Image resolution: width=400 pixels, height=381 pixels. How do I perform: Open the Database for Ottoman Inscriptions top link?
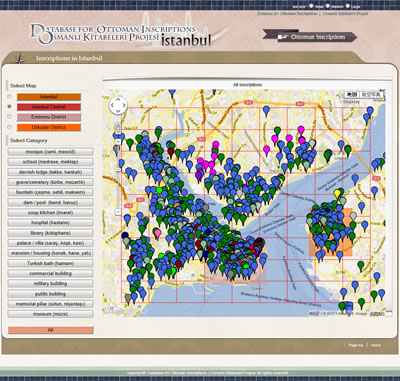pos(287,14)
